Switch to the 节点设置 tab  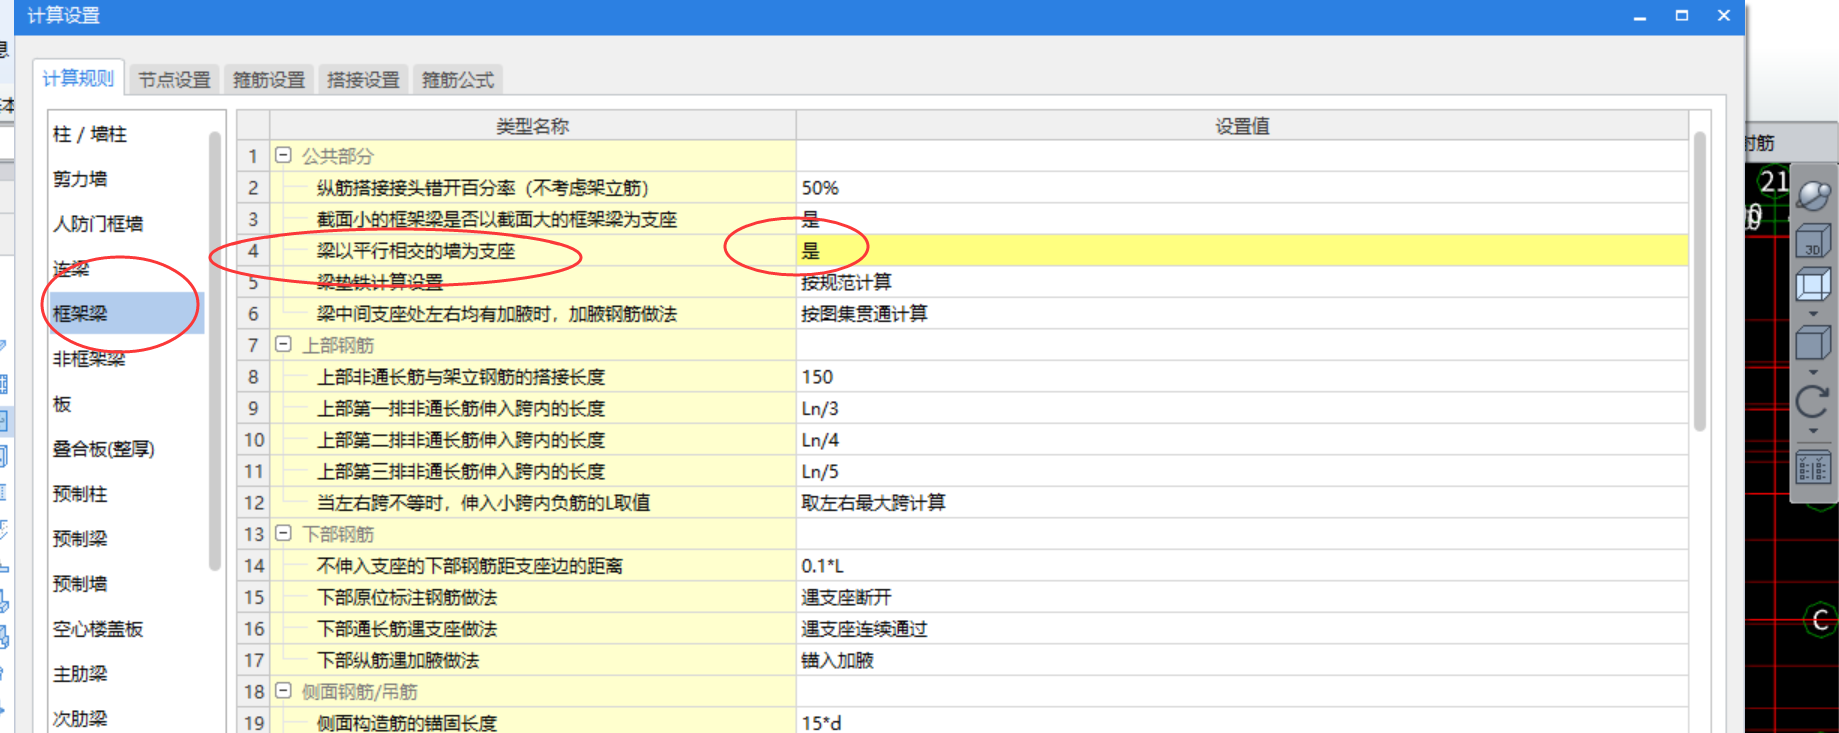[174, 79]
